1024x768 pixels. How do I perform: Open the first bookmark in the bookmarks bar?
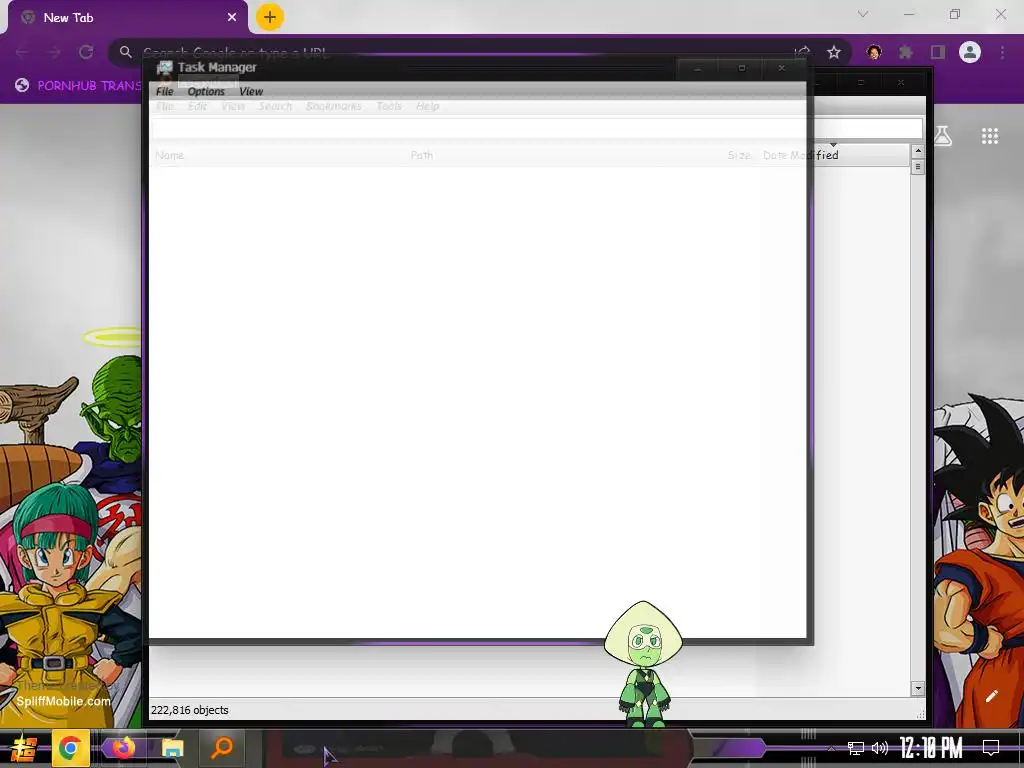[78, 85]
